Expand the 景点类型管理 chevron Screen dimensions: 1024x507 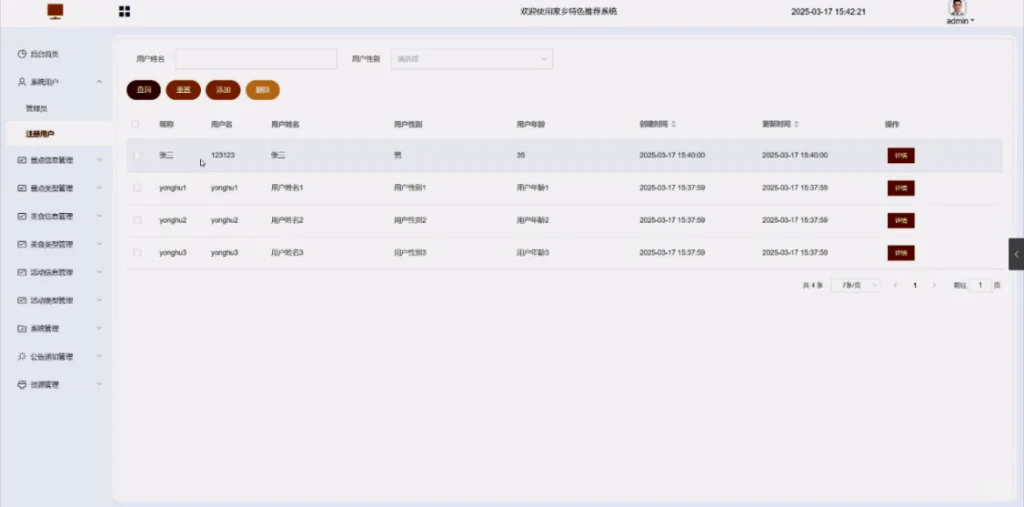[99, 188]
